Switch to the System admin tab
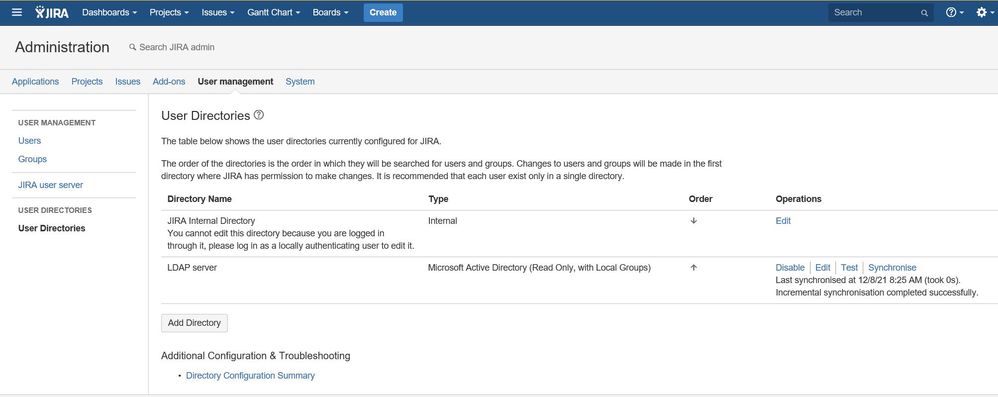This screenshot has width=998, height=397. [300, 81]
